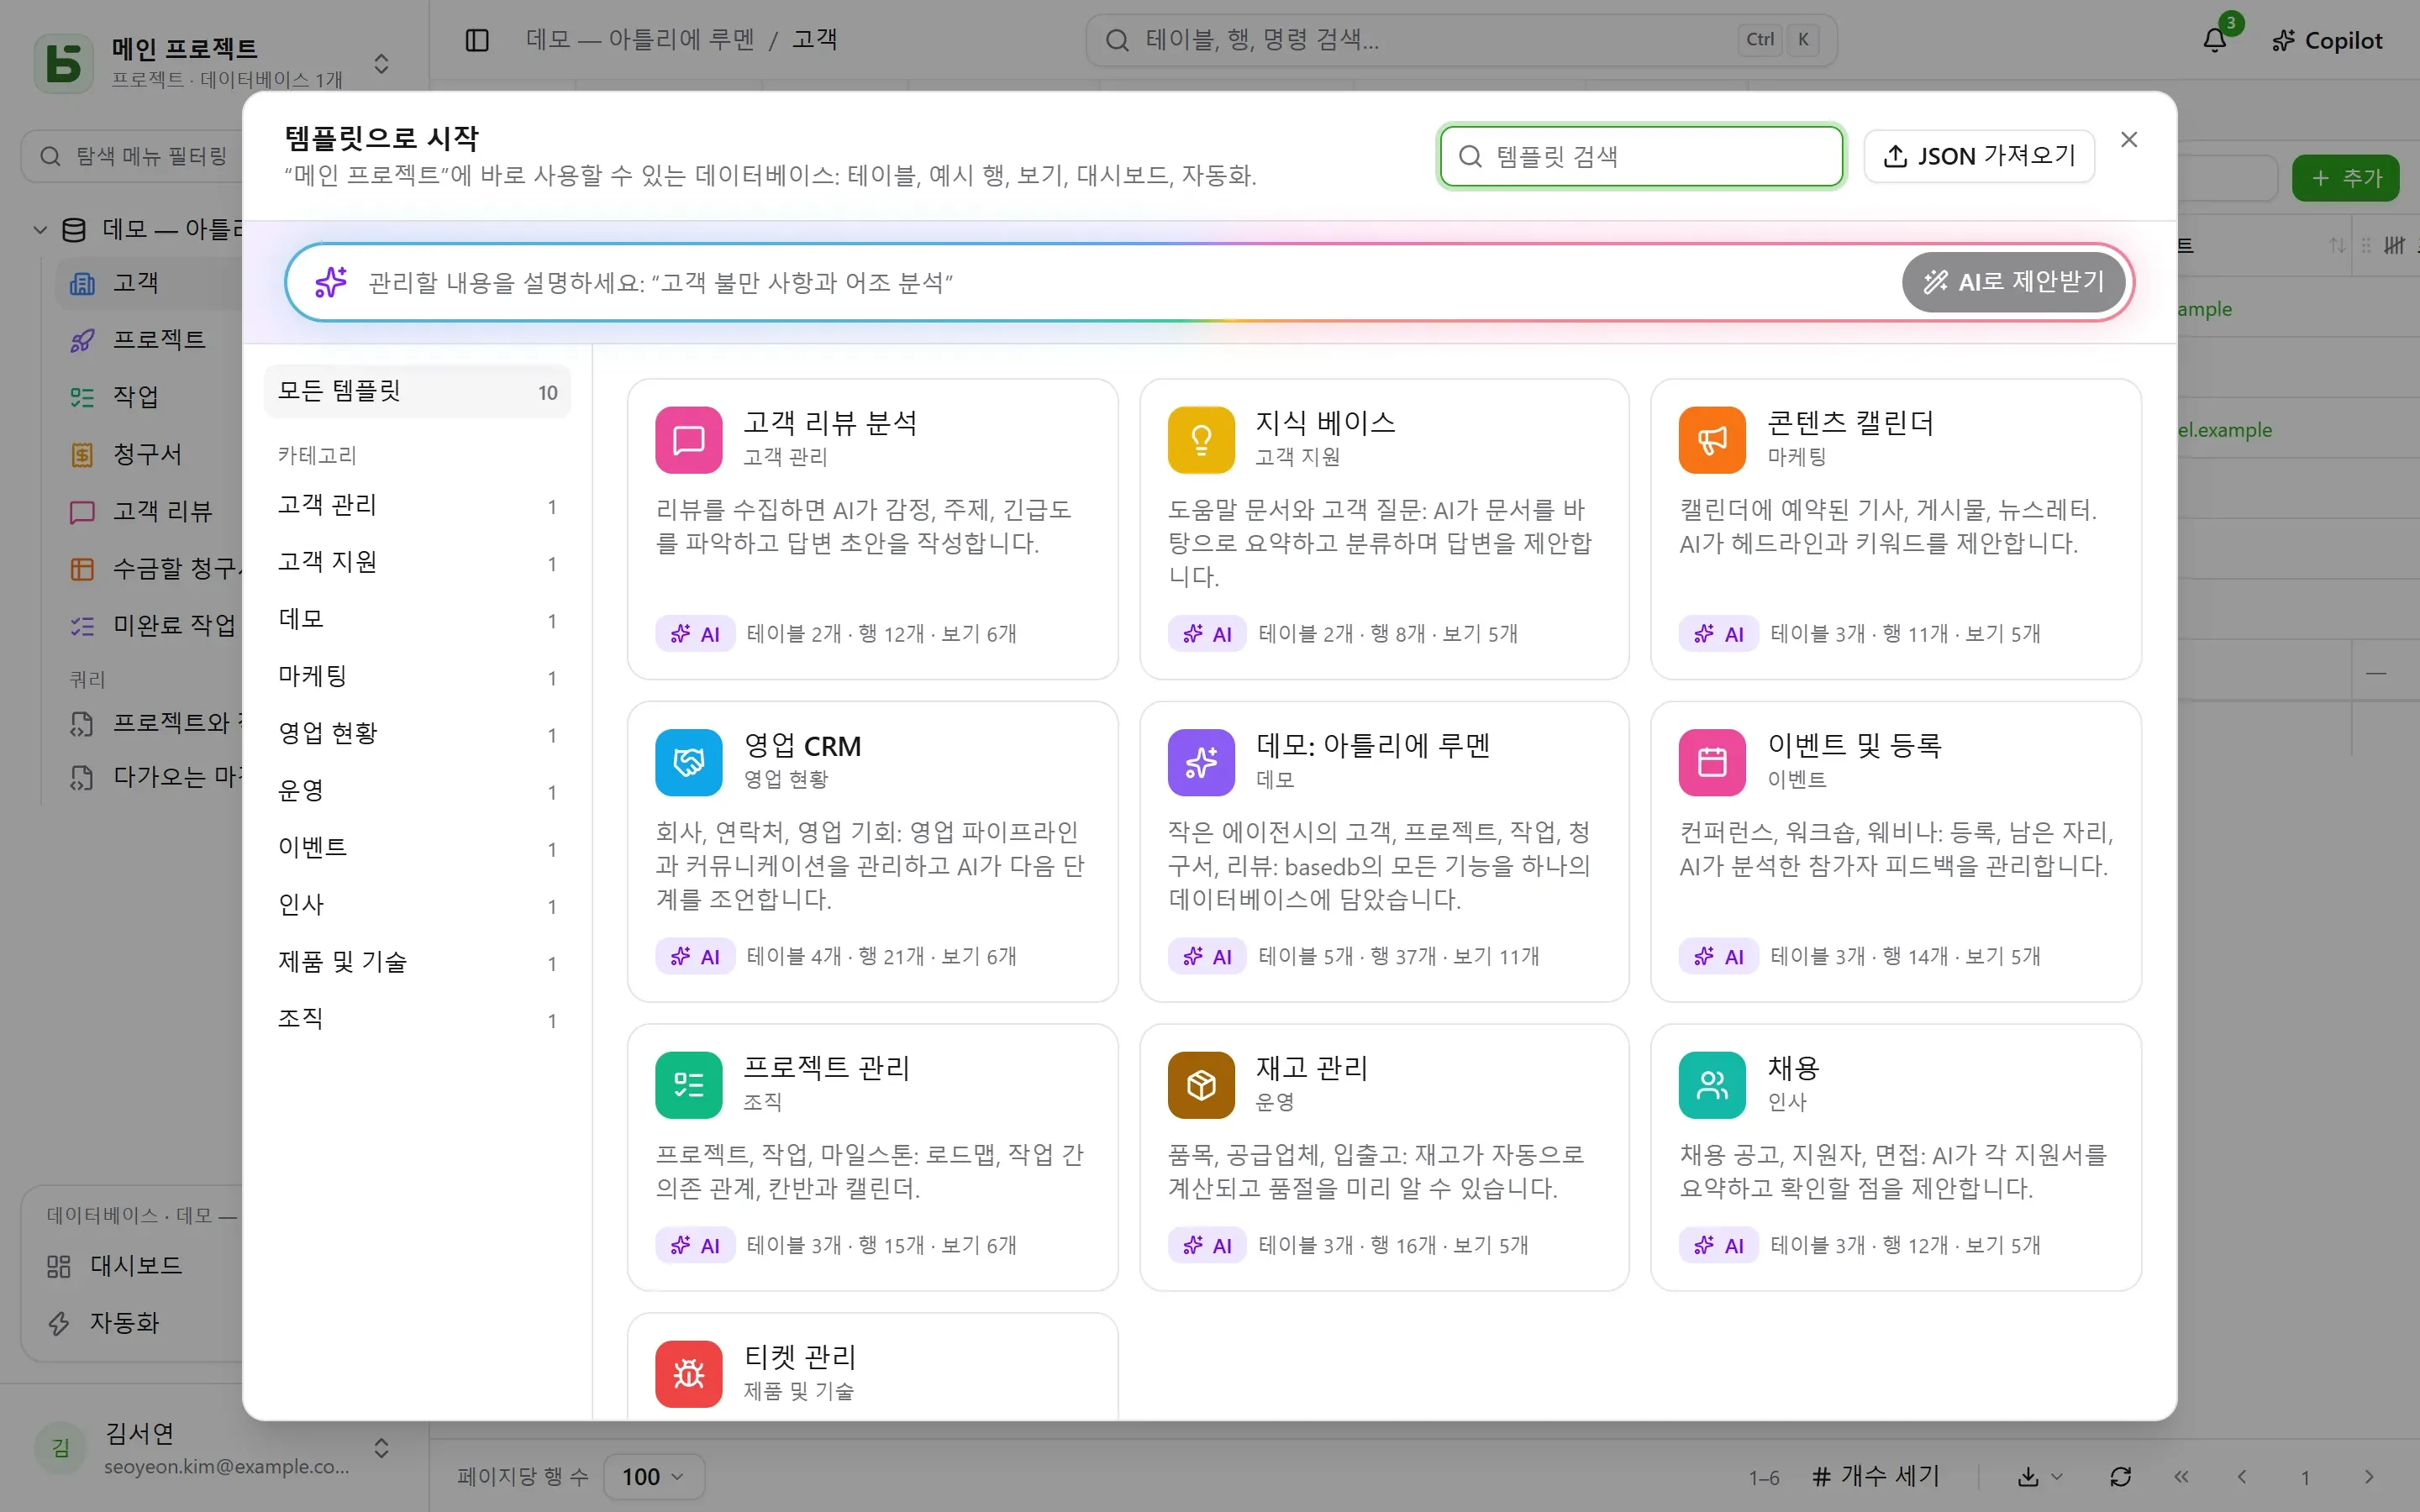Open the Copilot assistant
The image size is (2420, 1512).
[2327, 40]
